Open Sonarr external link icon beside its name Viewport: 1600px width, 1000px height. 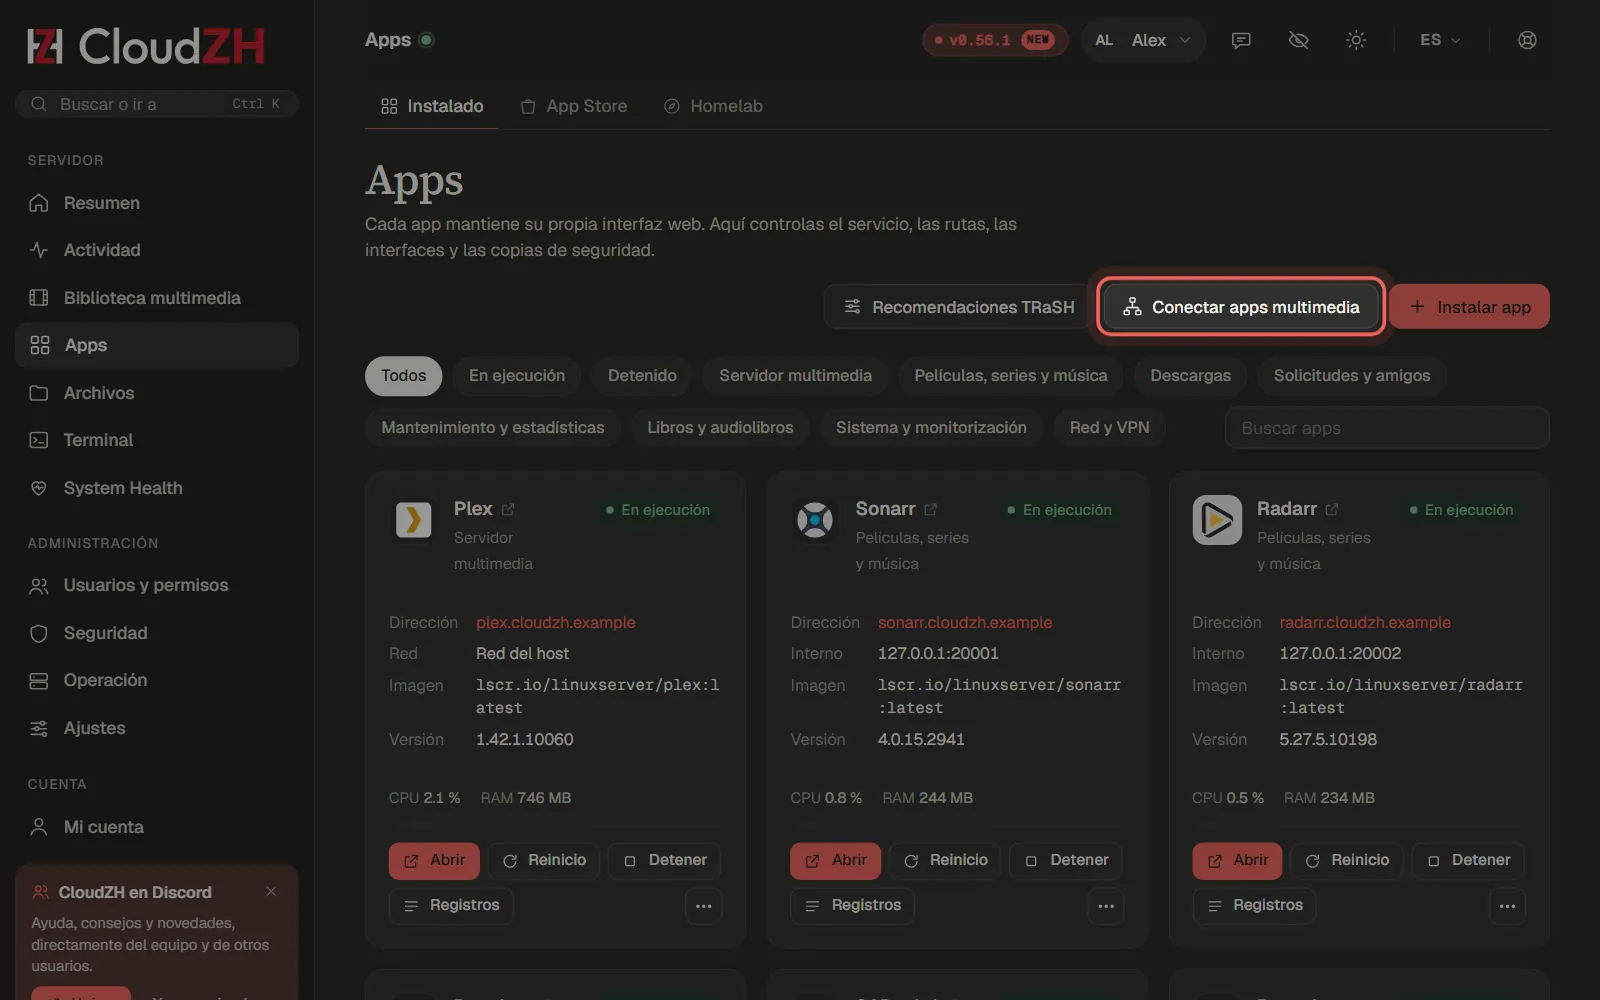(930, 509)
